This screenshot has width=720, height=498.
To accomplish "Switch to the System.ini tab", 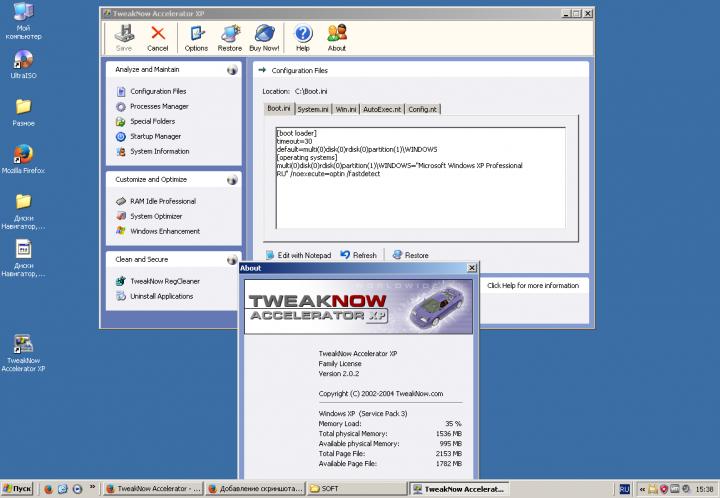I will point(312,108).
